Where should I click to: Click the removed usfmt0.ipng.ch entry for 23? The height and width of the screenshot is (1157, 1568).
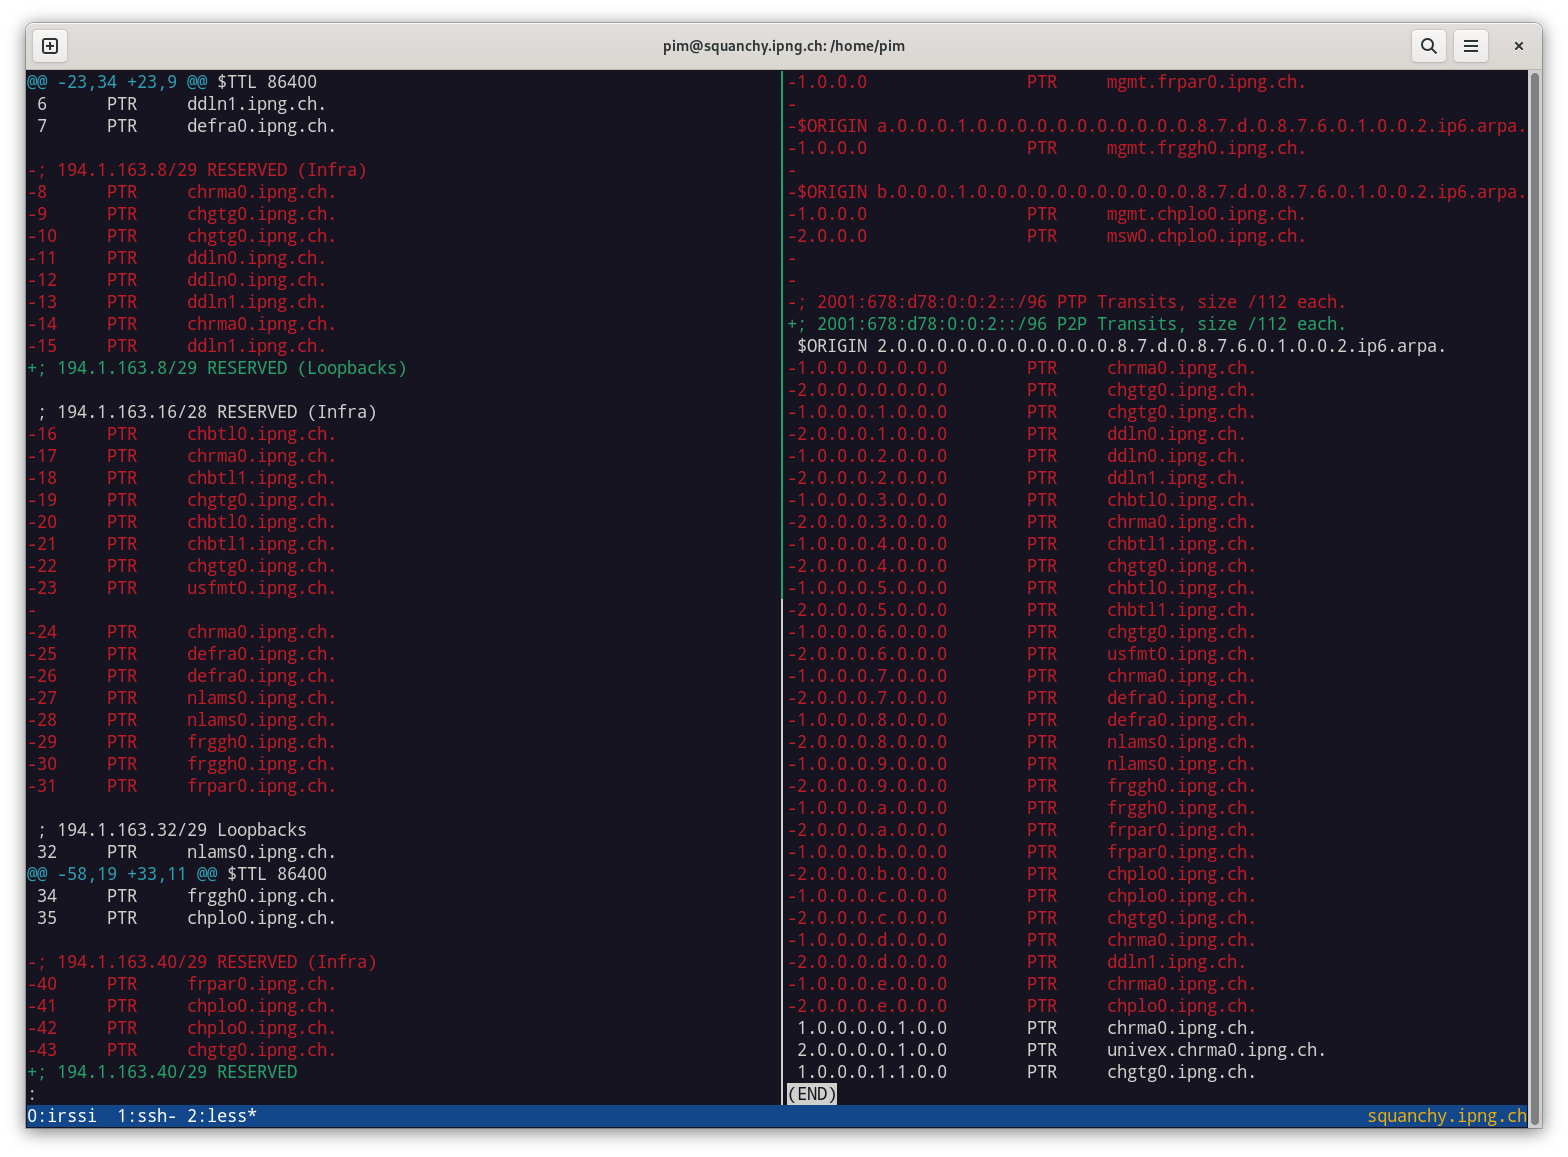(260, 588)
